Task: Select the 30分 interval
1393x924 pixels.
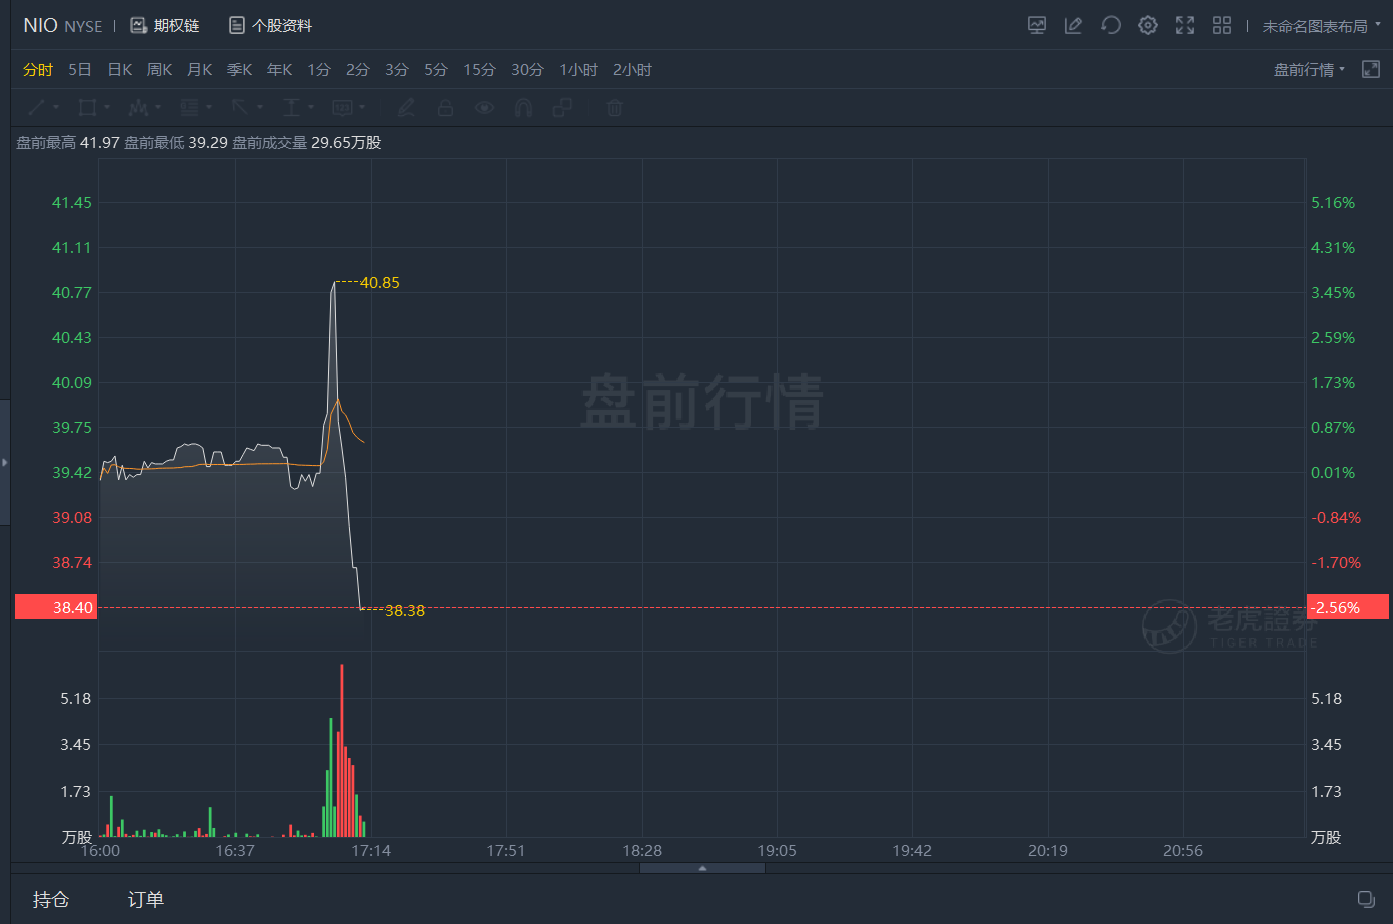Action: point(527,70)
